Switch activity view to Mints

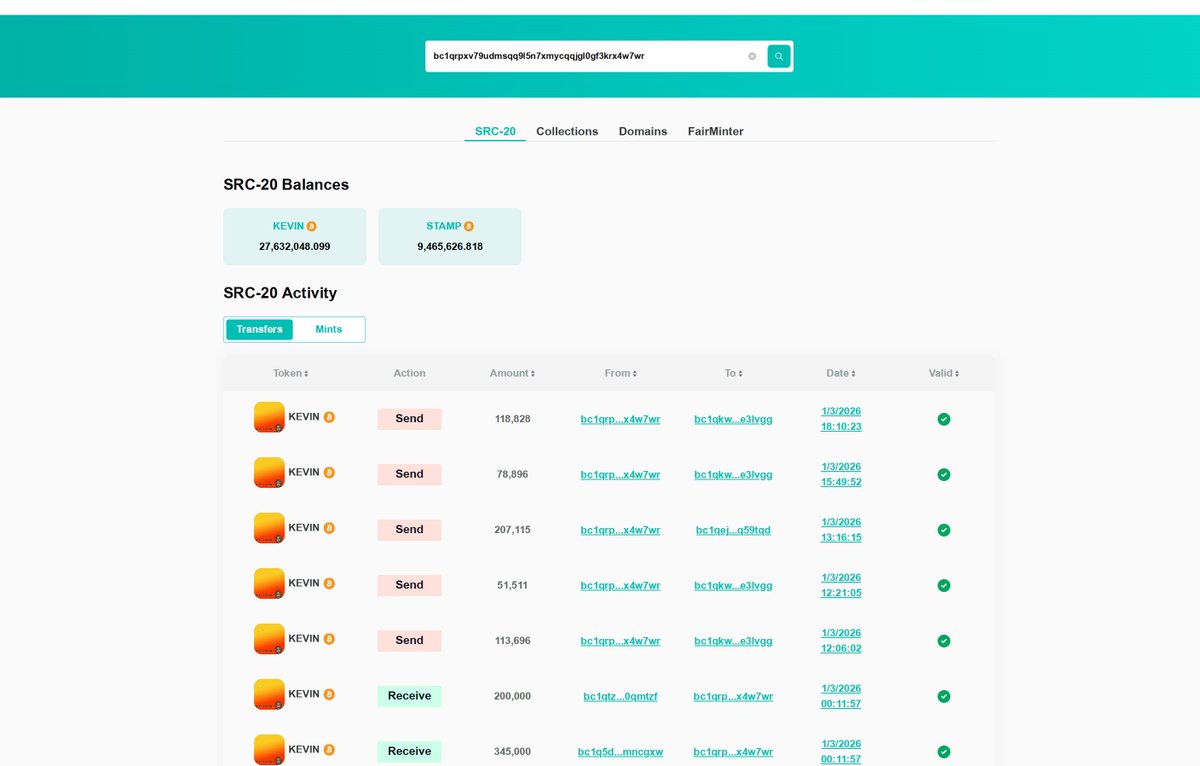[x=329, y=329]
